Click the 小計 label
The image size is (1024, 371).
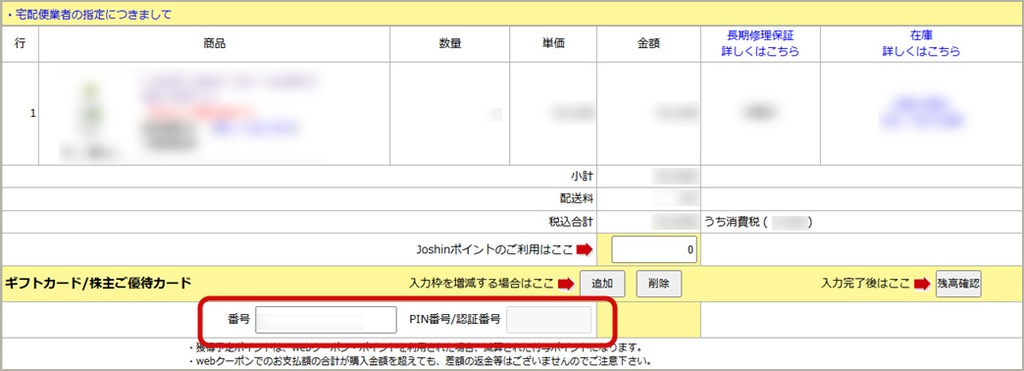pyautogui.click(x=581, y=176)
